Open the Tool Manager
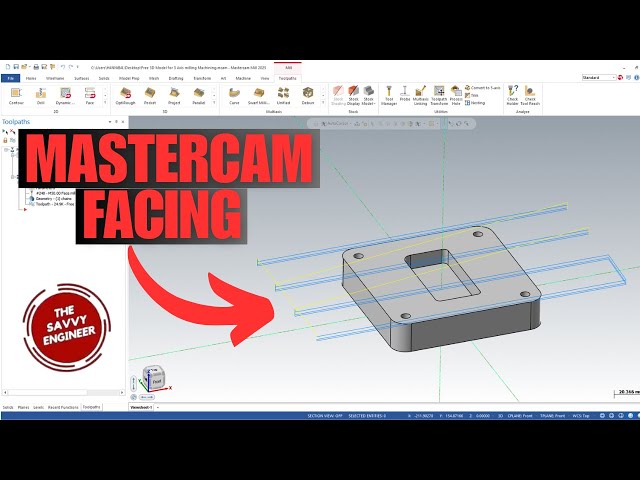 [x=389, y=96]
